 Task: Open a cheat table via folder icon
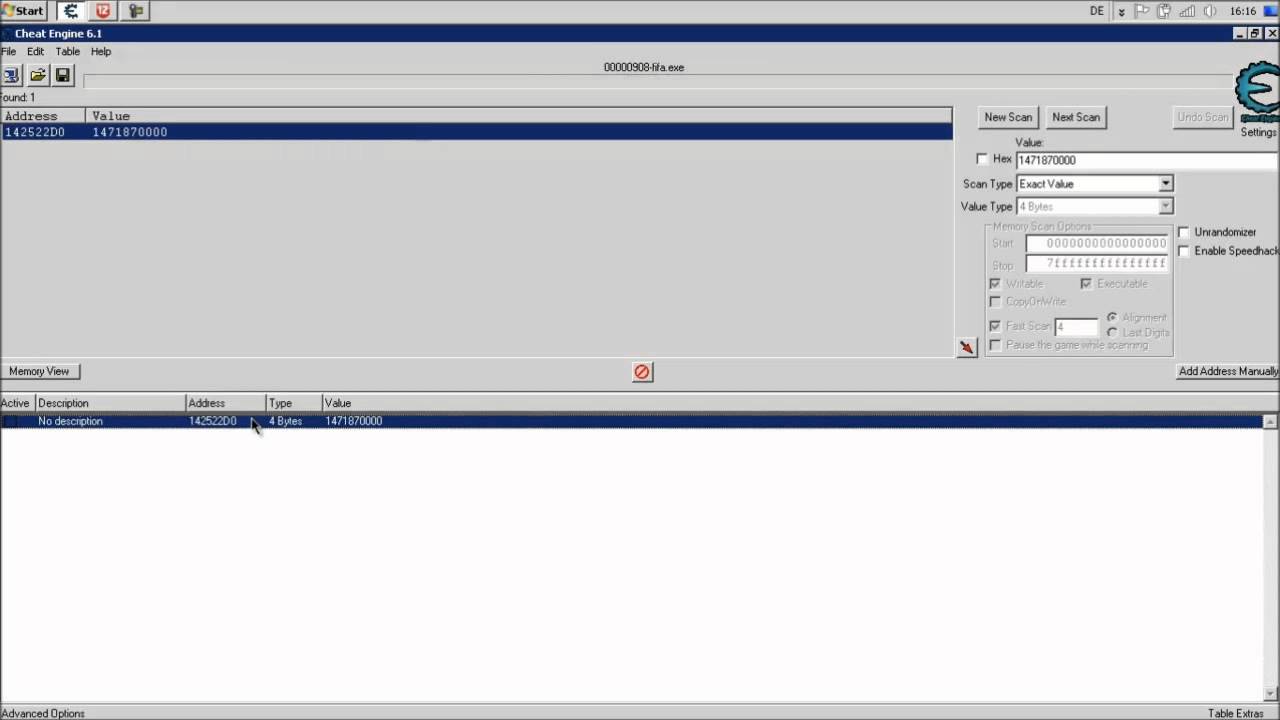[x=38, y=75]
